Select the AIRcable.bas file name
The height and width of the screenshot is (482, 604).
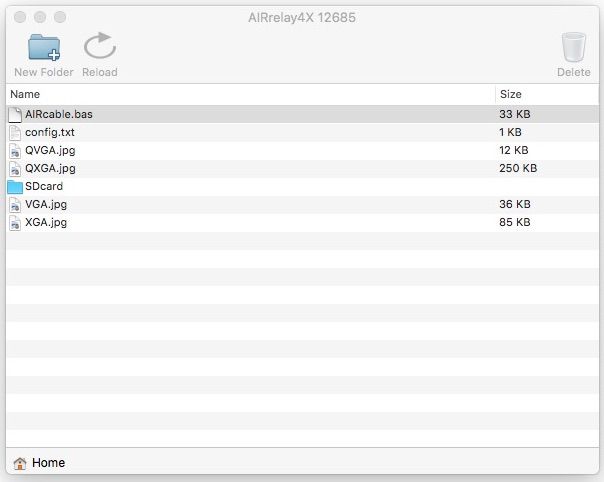point(59,114)
